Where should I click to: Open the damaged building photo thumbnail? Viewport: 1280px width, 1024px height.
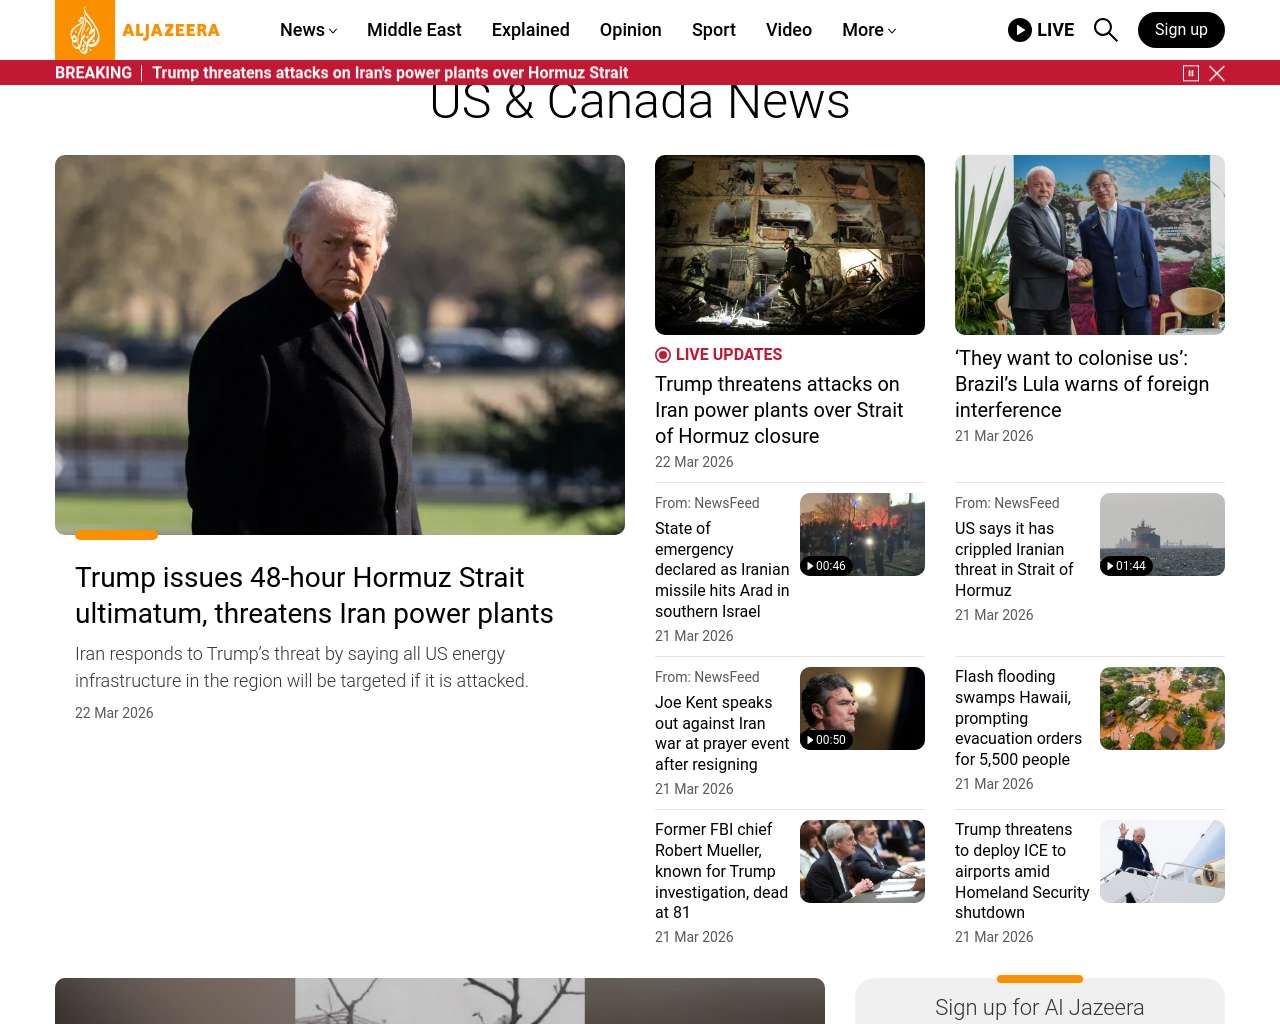point(790,245)
